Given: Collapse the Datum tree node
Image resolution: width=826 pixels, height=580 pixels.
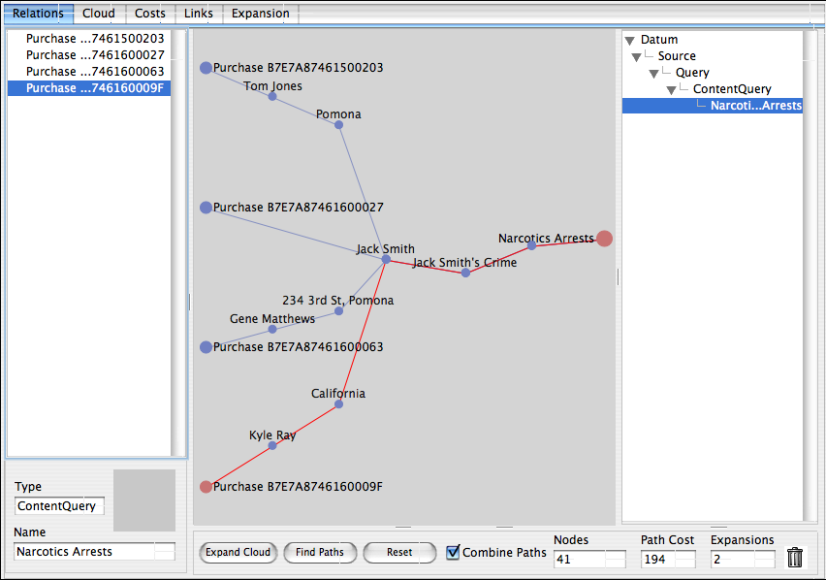Looking at the screenshot, I should tap(630, 41).
